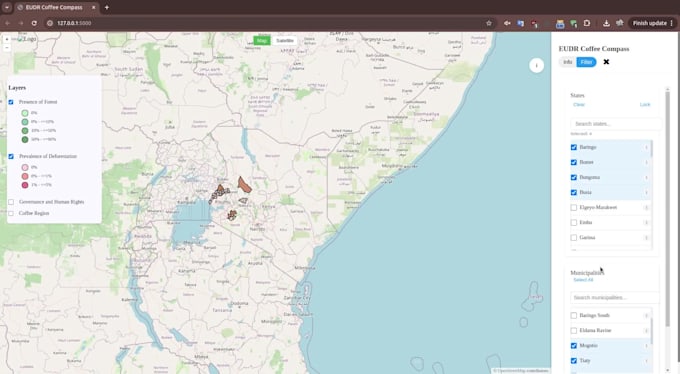Image resolution: width=680 pixels, height=374 pixels.
Task: Check the Embu state checkbox
Action: pyautogui.click(x=574, y=223)
